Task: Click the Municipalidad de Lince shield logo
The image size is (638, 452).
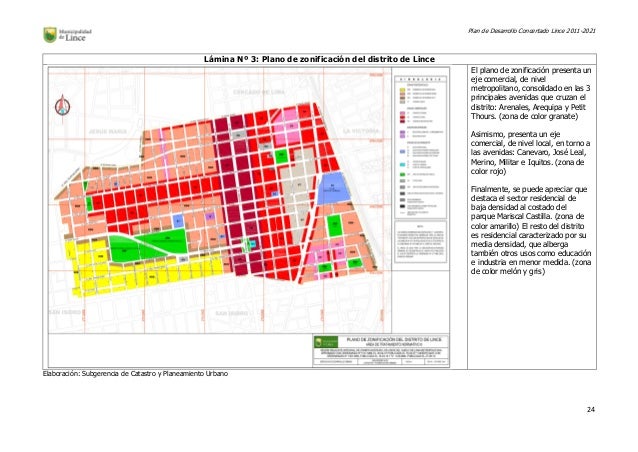Action: (x=22, y=35)
